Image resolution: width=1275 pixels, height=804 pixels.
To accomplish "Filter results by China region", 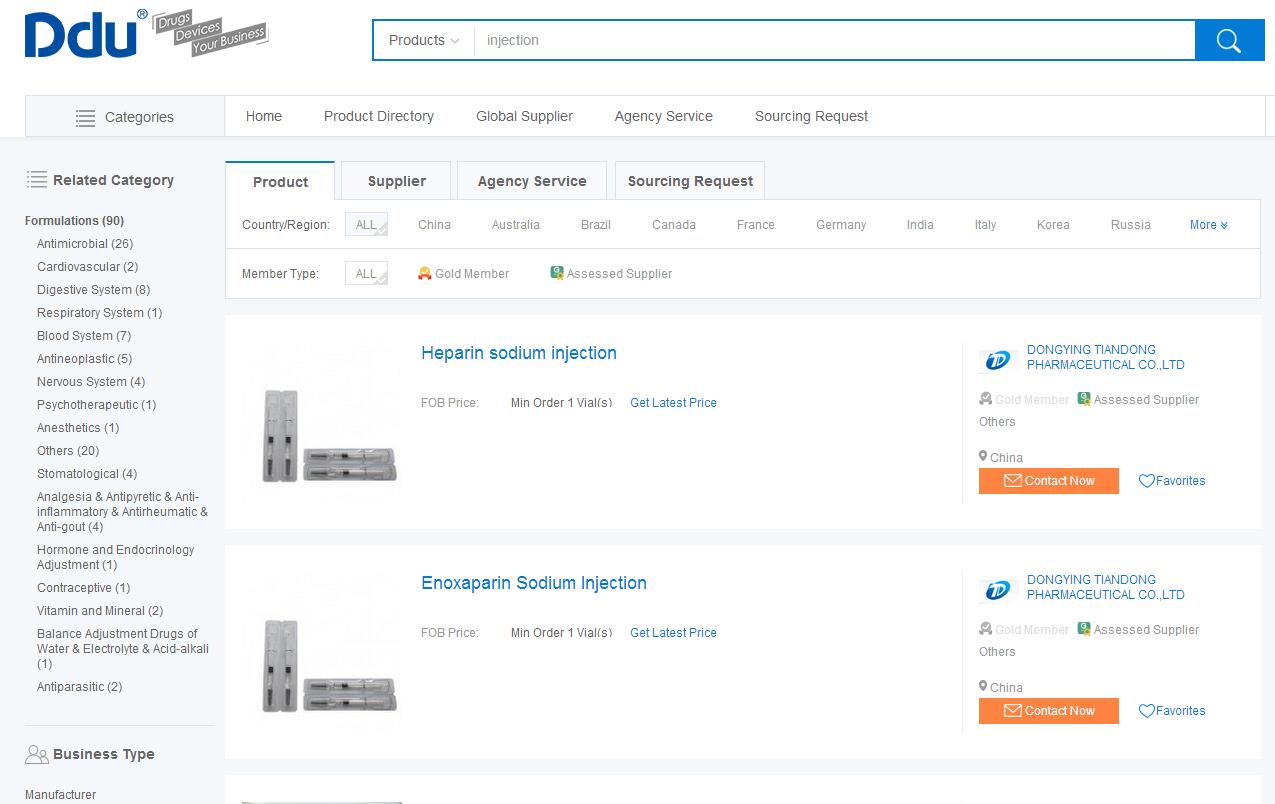I will click(x=434, y=225).
